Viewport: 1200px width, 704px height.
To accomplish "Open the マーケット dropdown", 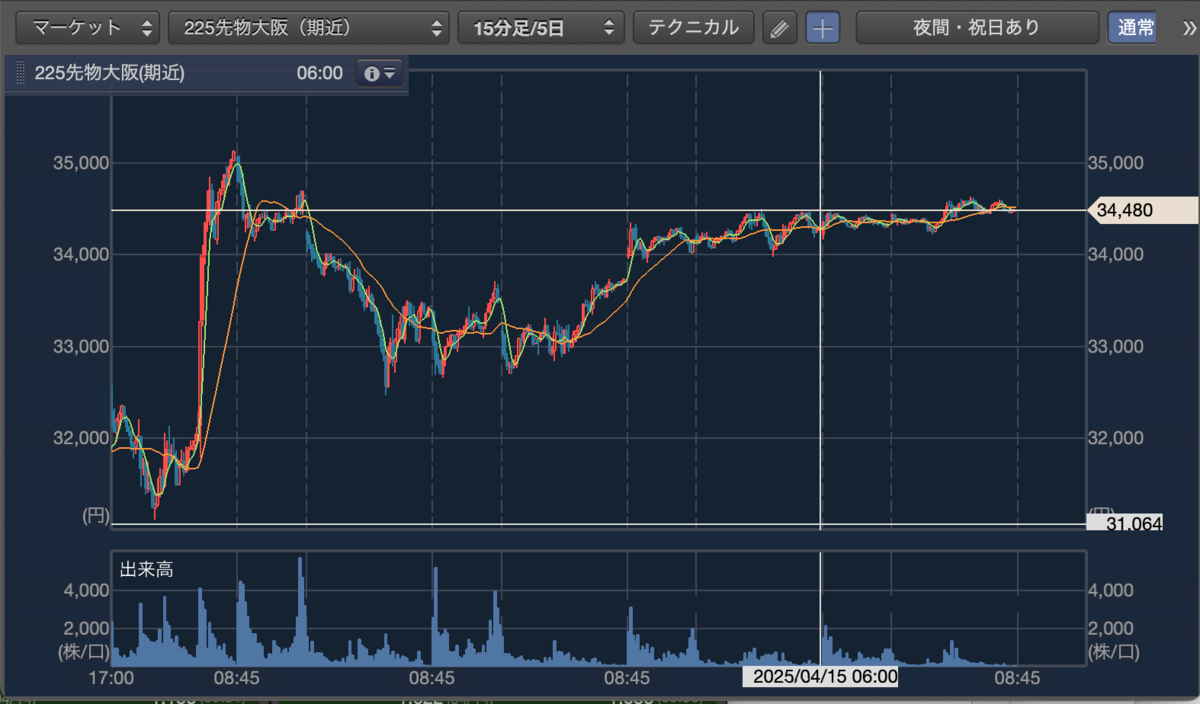I will 89,27.
